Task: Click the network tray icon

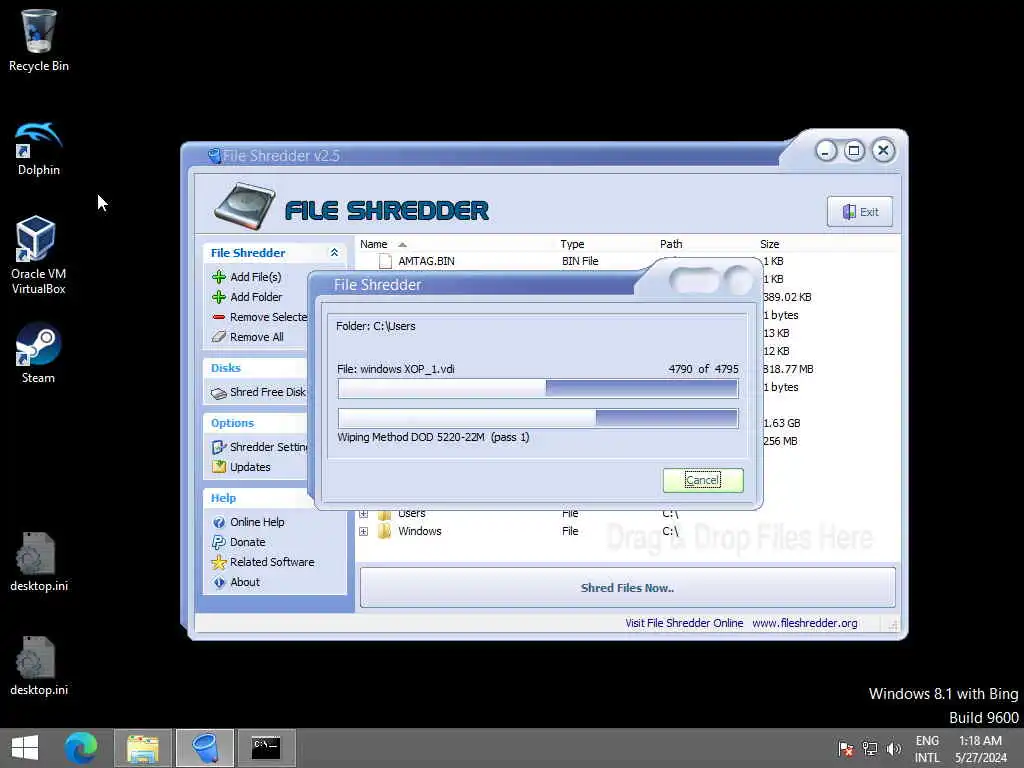Action: [x=870, y=748]
